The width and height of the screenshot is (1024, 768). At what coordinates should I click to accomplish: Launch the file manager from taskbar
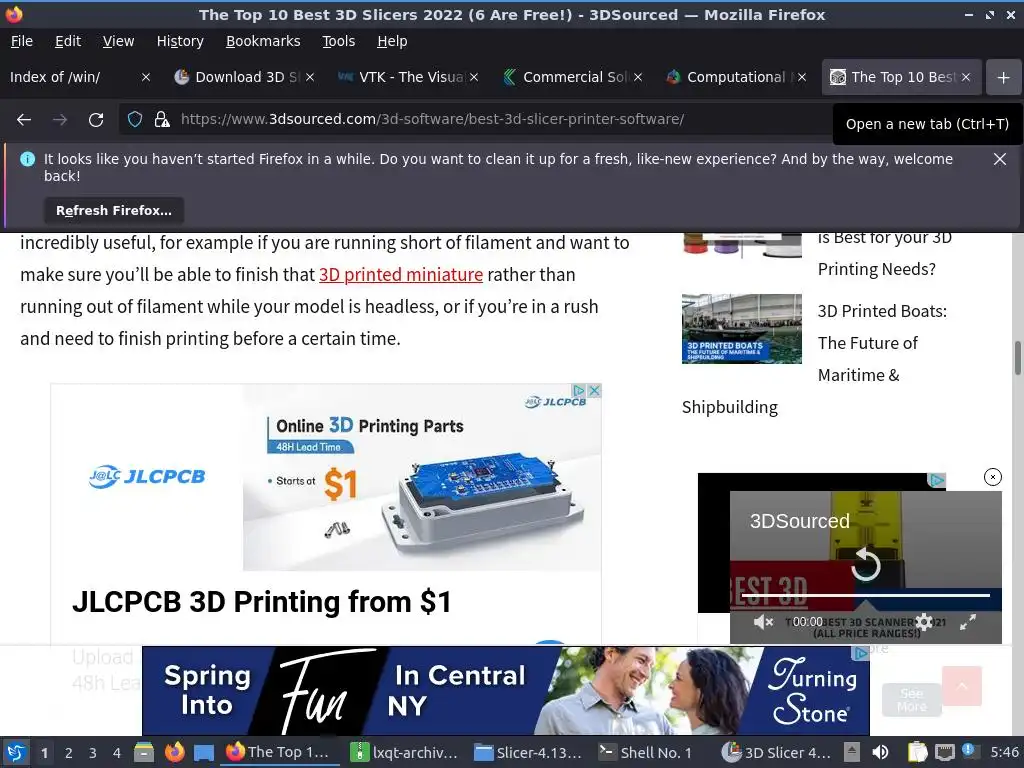(x=144, y=752)
